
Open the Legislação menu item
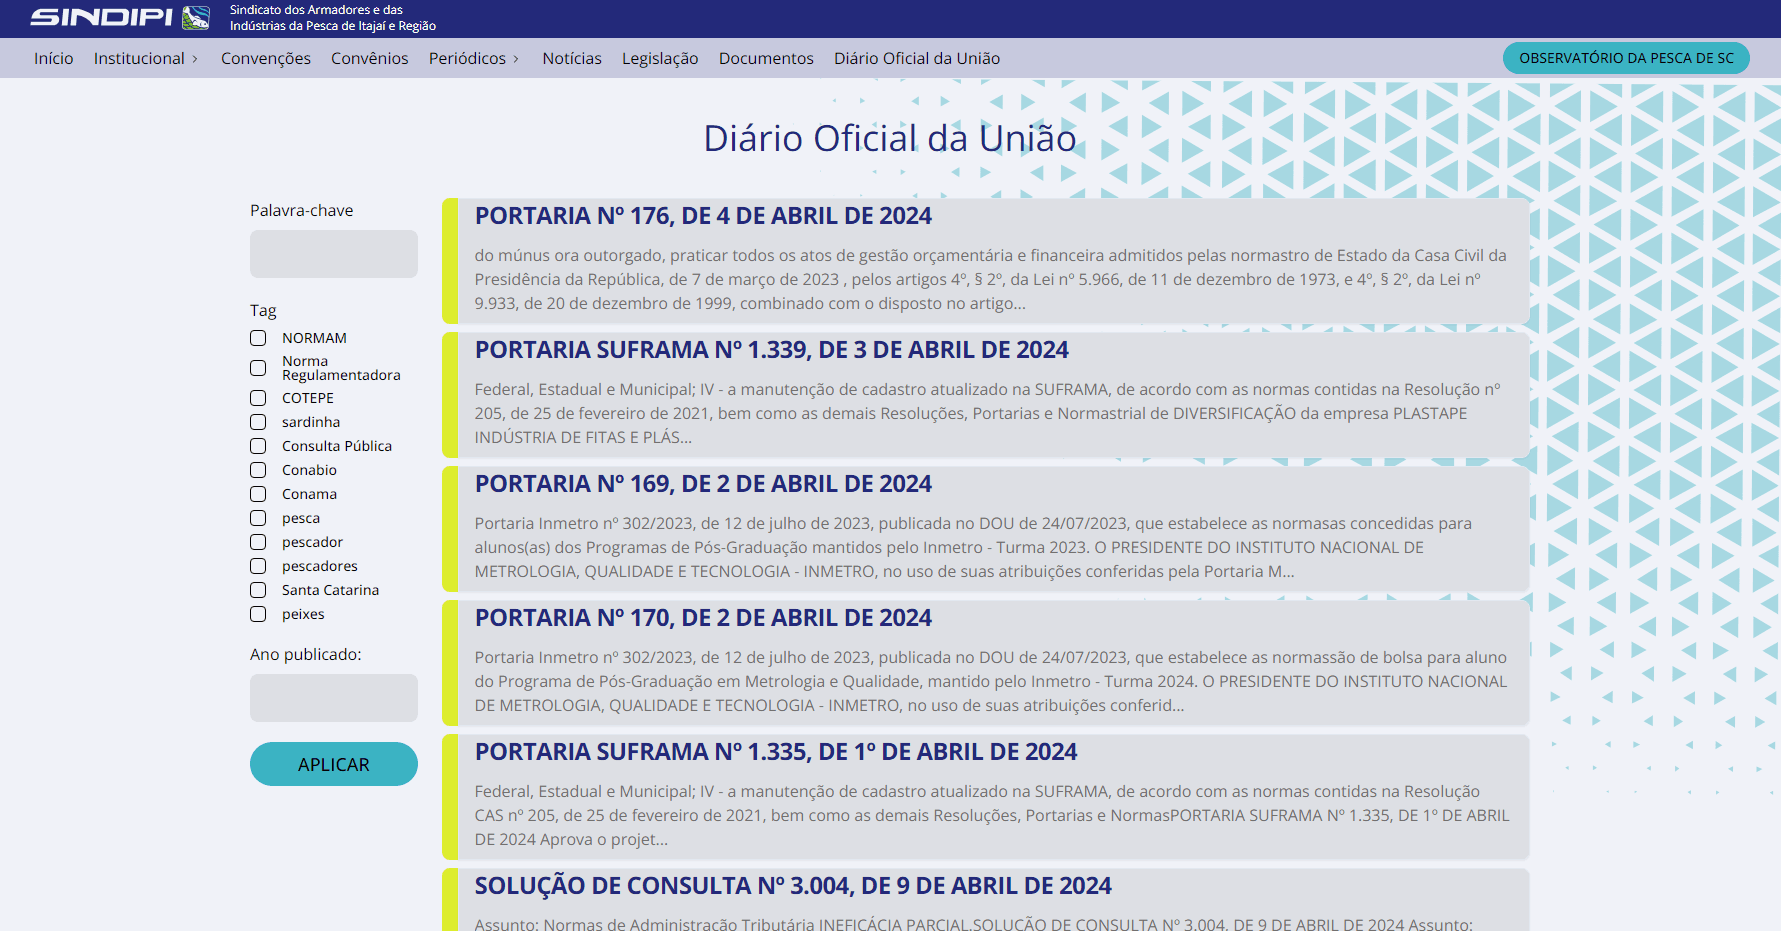(x=659, y=59)
